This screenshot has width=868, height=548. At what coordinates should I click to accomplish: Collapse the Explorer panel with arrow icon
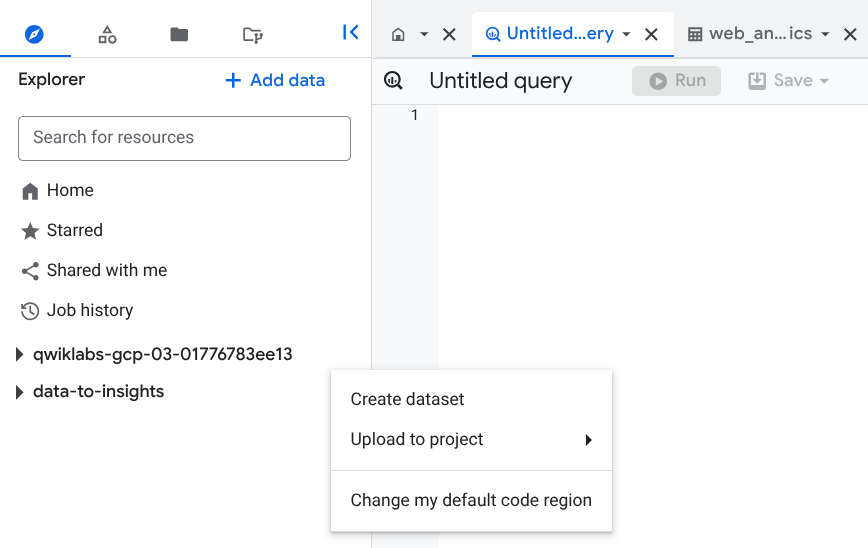[x=350, y=33]
